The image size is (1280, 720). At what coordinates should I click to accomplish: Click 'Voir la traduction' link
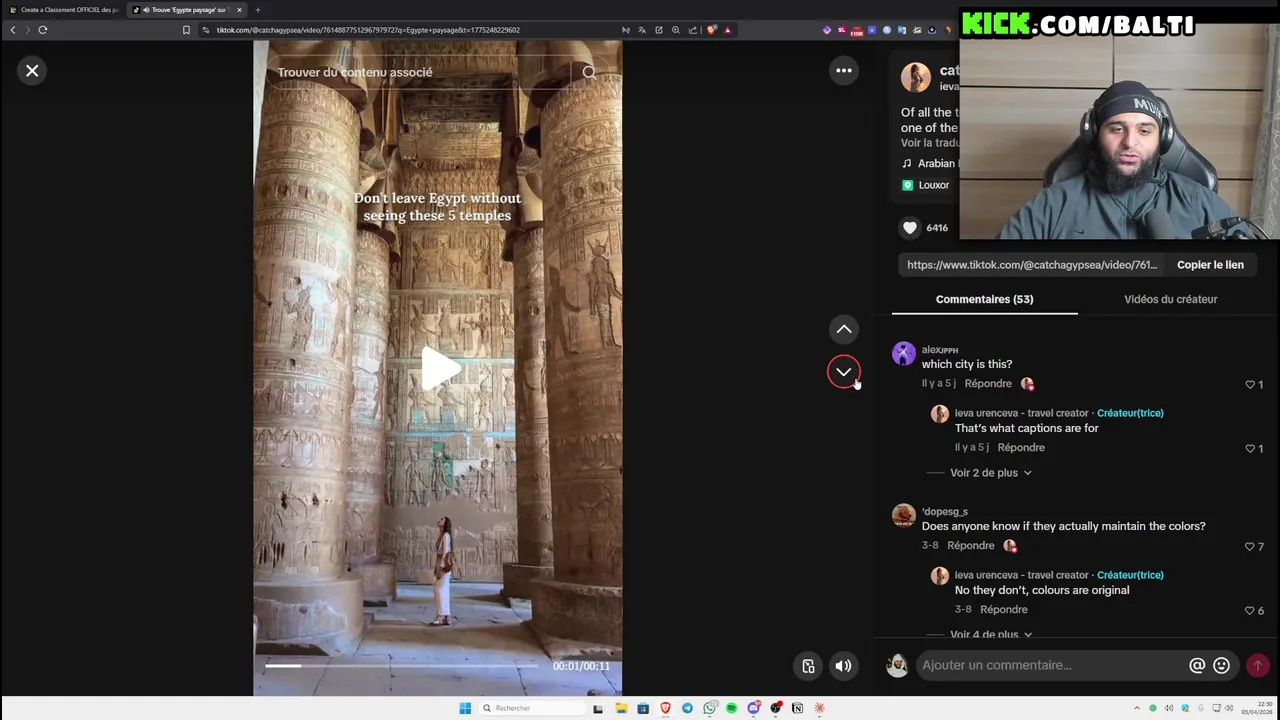click(x=930, y=143)
